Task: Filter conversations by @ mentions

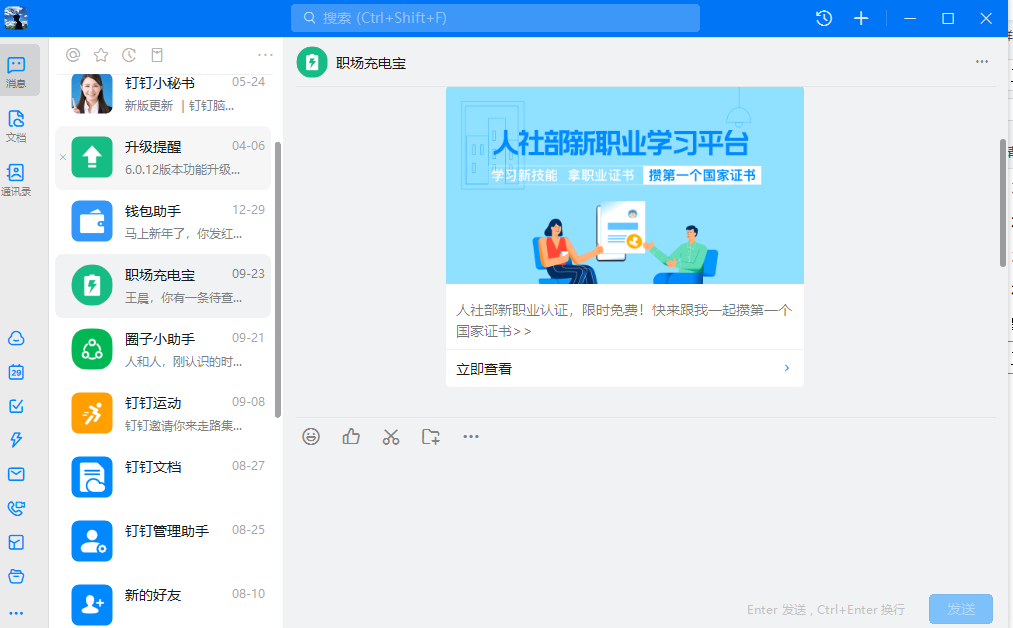Action: tap(73, 55)
